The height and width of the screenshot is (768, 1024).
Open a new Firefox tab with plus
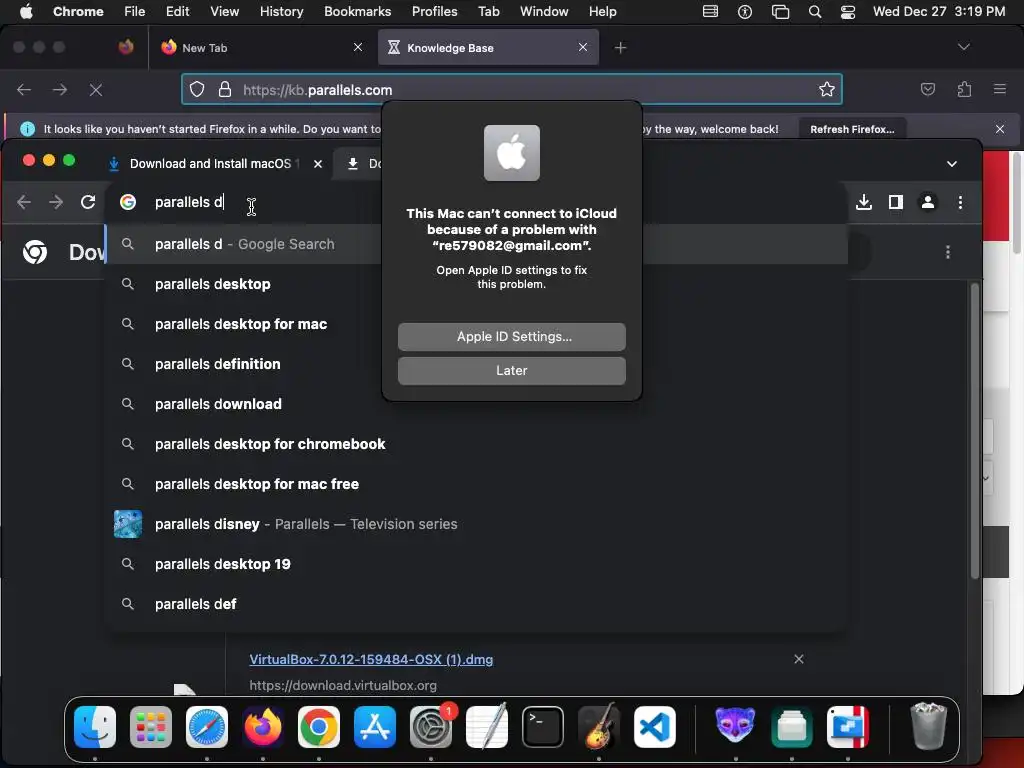click(620, 48)
